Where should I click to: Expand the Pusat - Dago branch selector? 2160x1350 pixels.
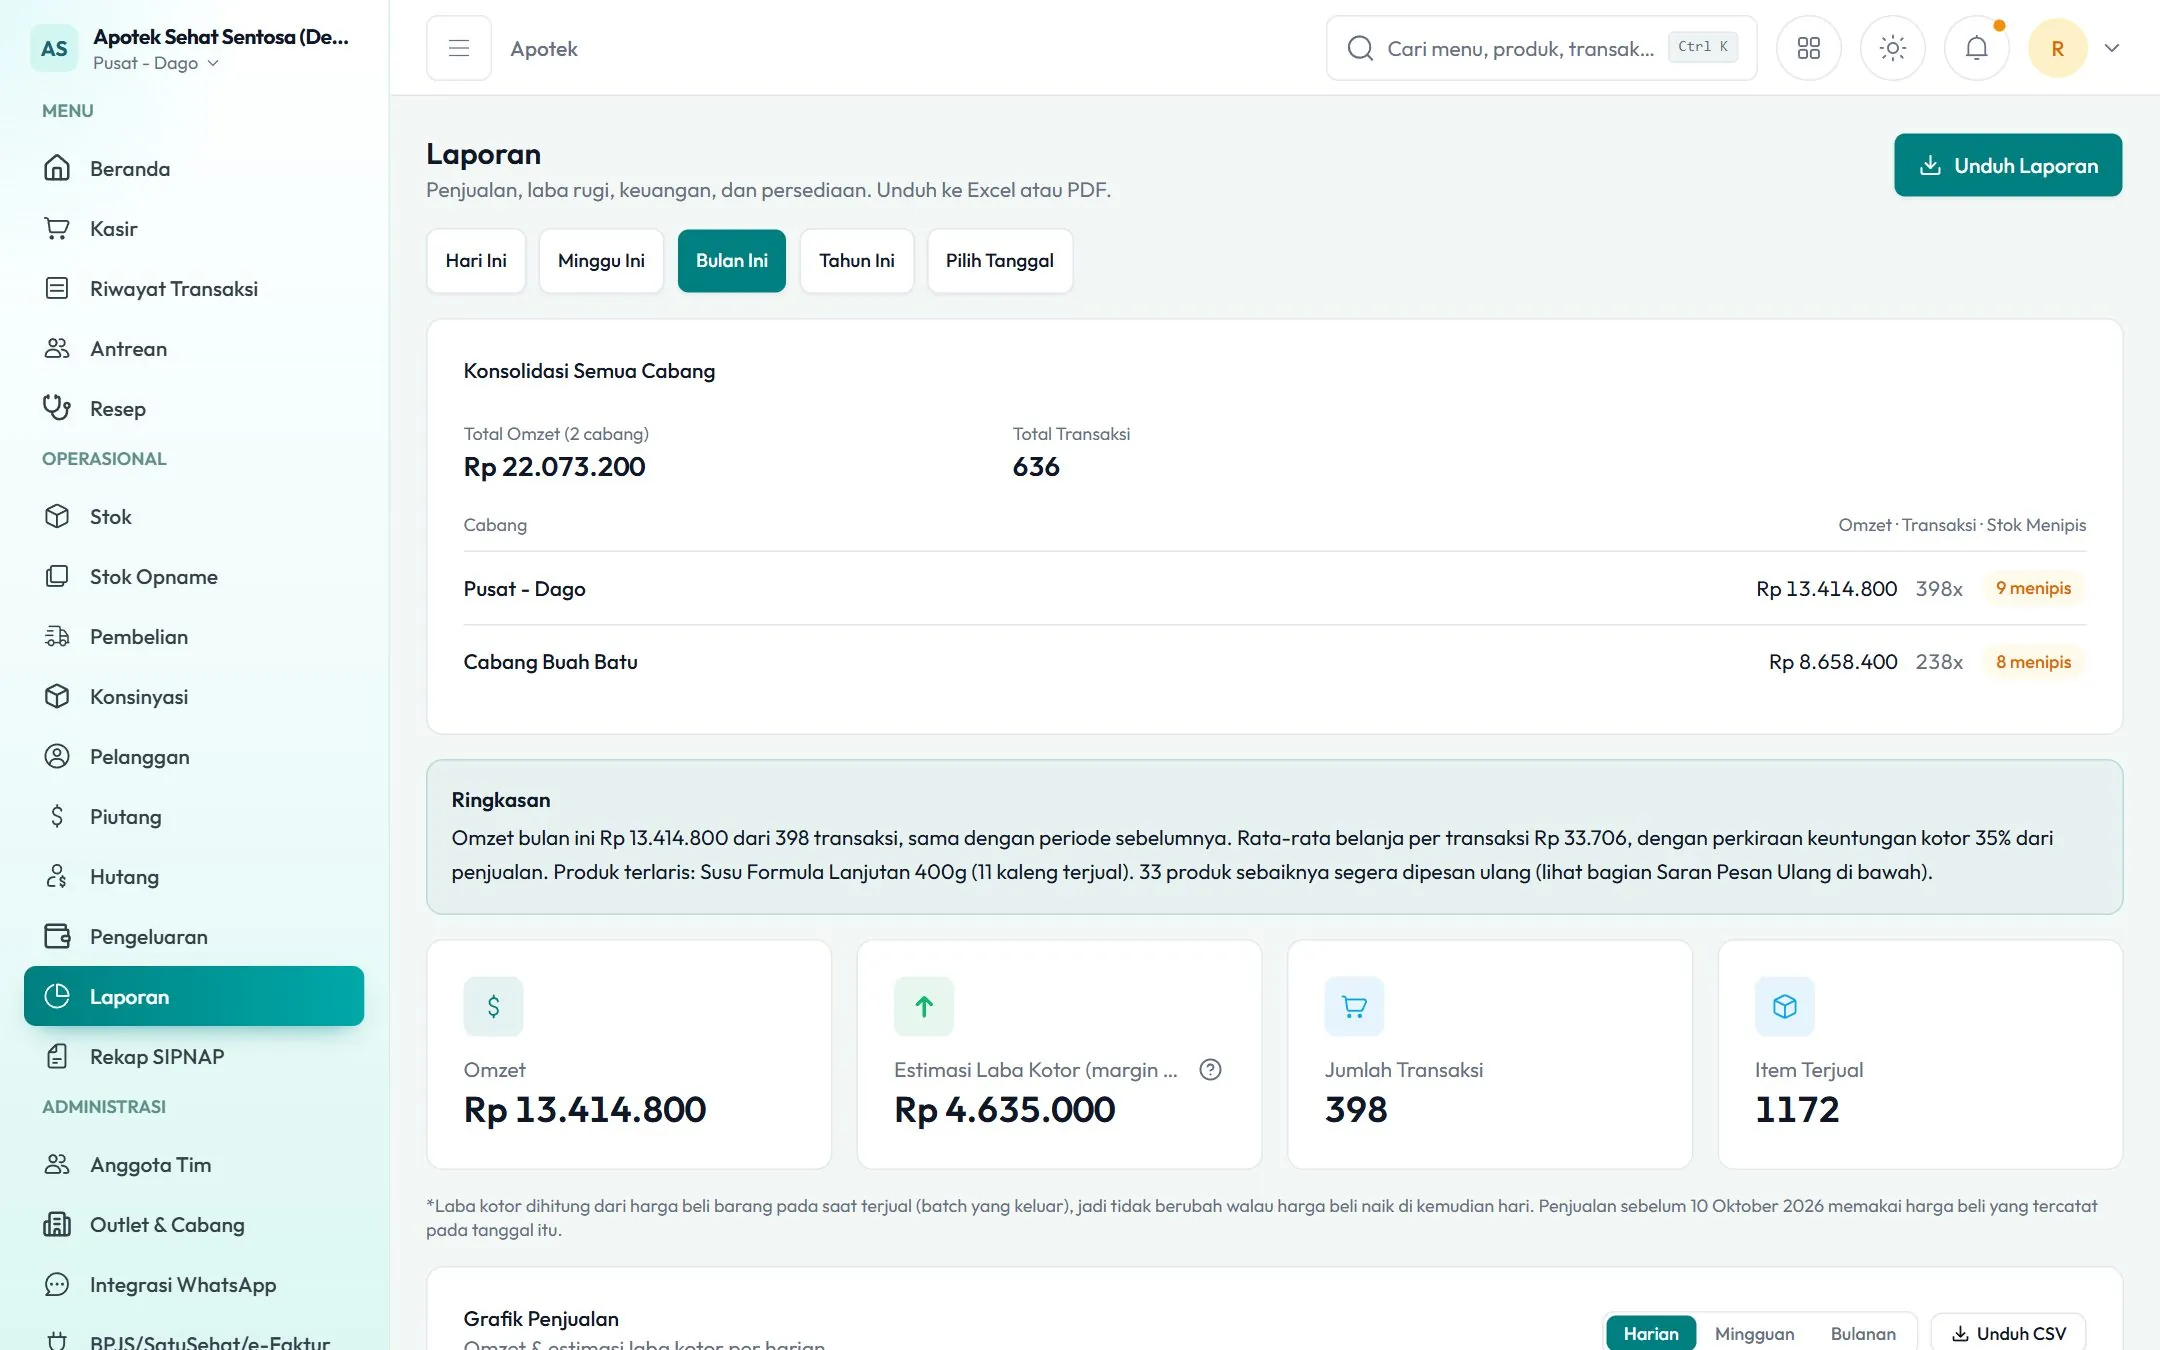pyautogui.click(x=156, y=63)
